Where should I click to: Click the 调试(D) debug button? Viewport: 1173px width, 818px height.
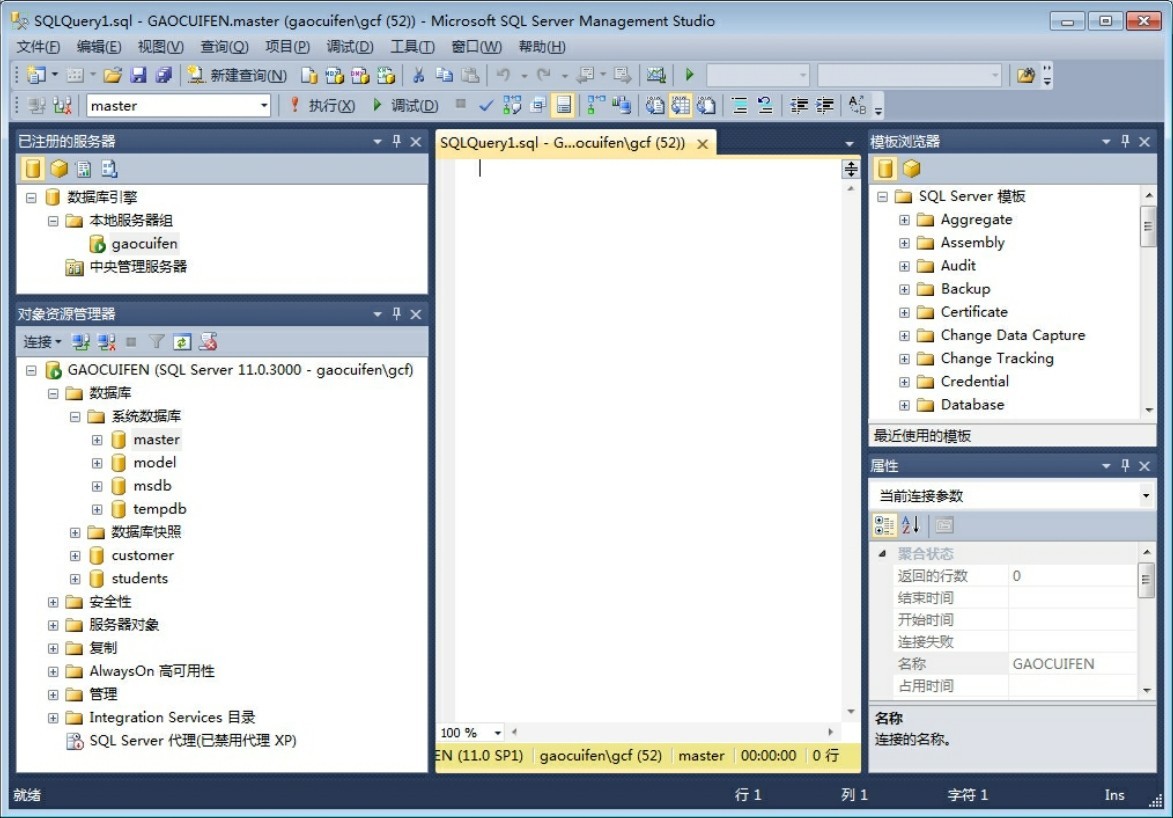pos(405,106)
